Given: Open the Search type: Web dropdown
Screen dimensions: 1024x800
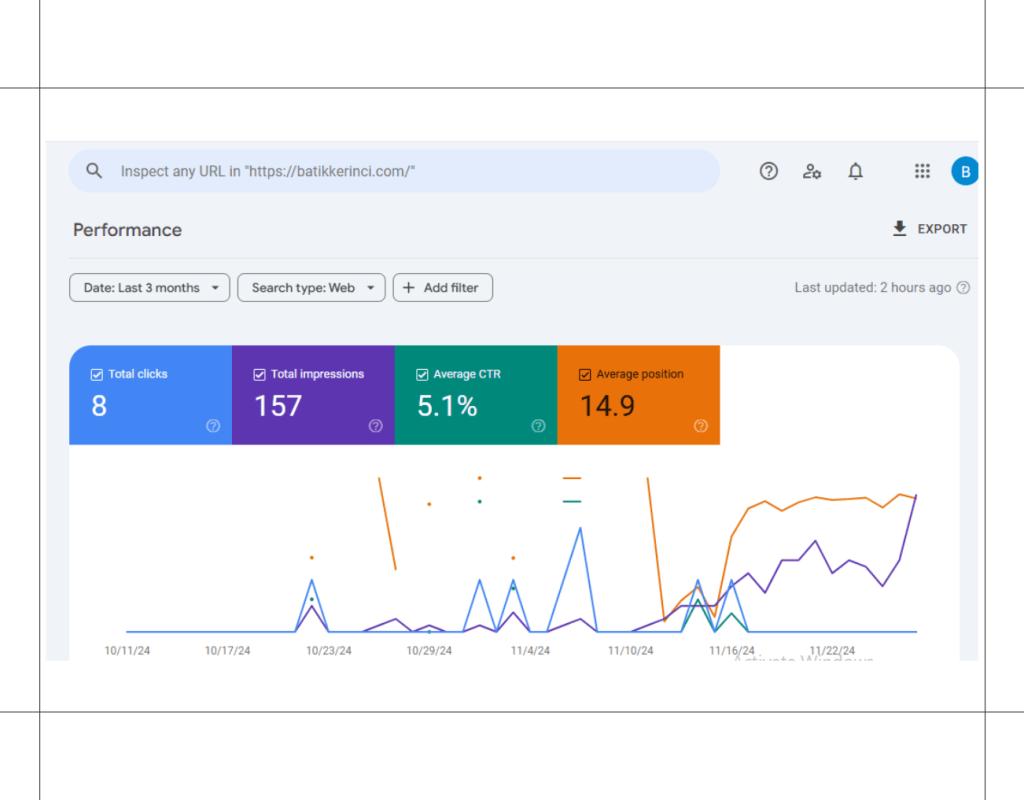Looking at the screenshot, I should pyautogui.click(x=311, y=288).
